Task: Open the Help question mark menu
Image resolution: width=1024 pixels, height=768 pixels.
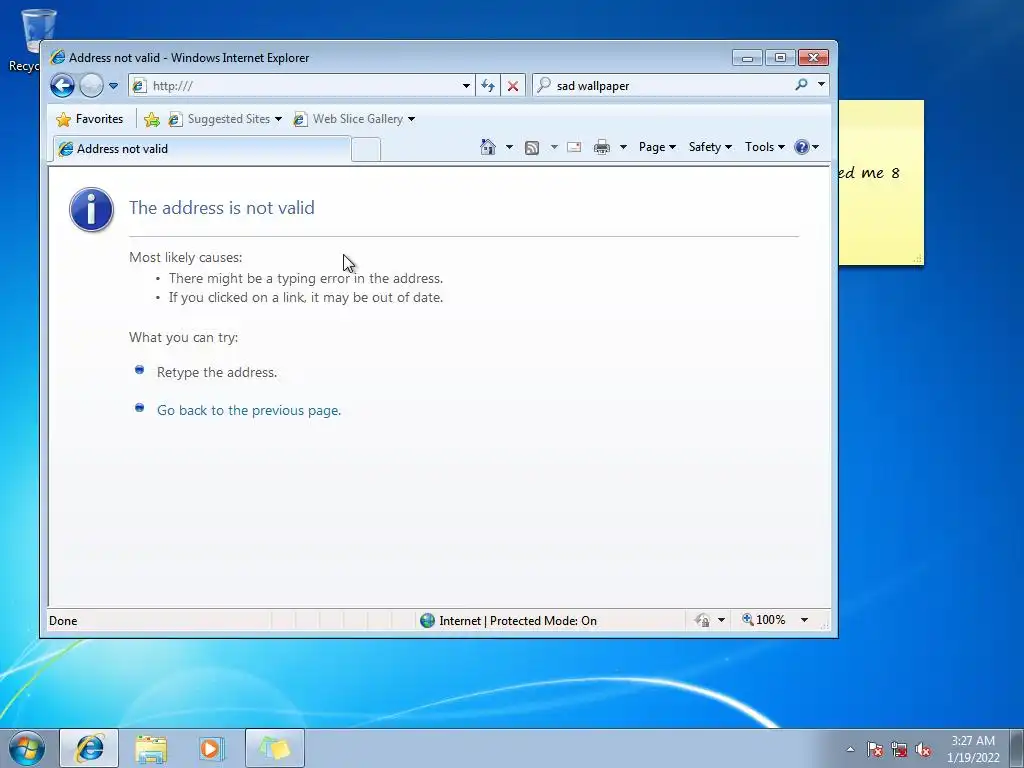Action: pyautogui.click(x=806, y=147)
